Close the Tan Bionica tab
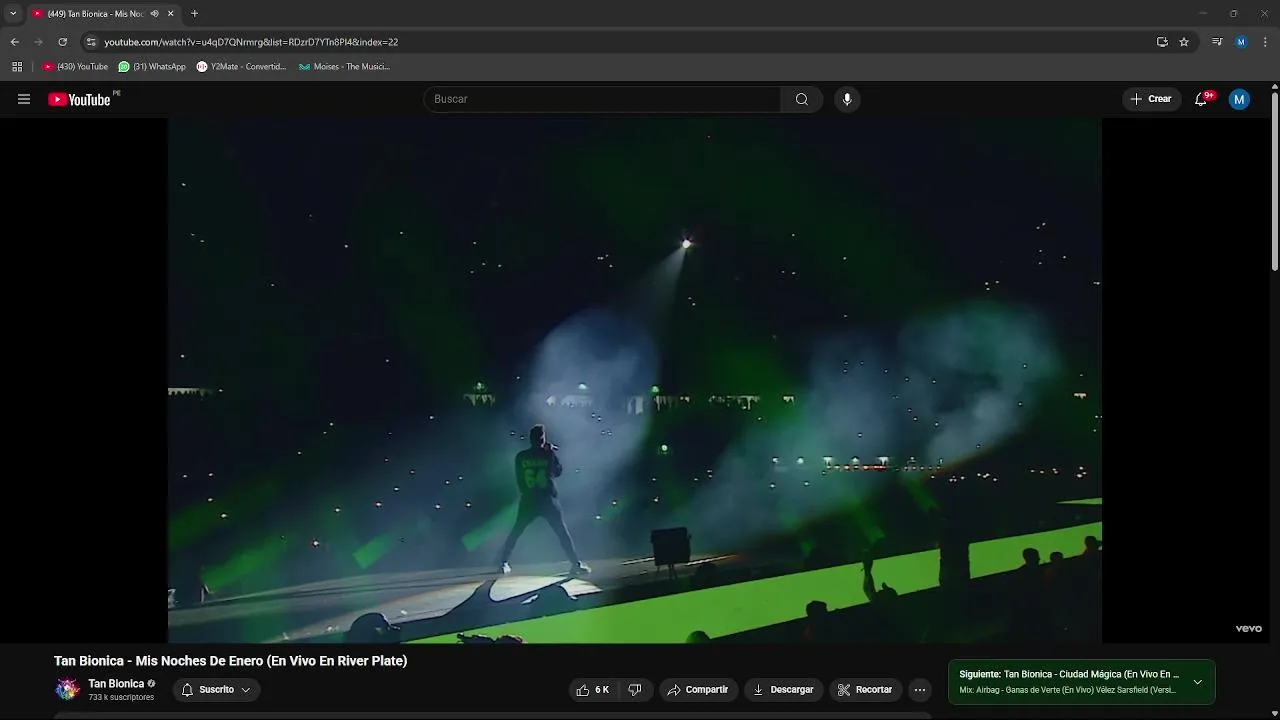This screenshot has width=1280, height=720. pos(170,14)
